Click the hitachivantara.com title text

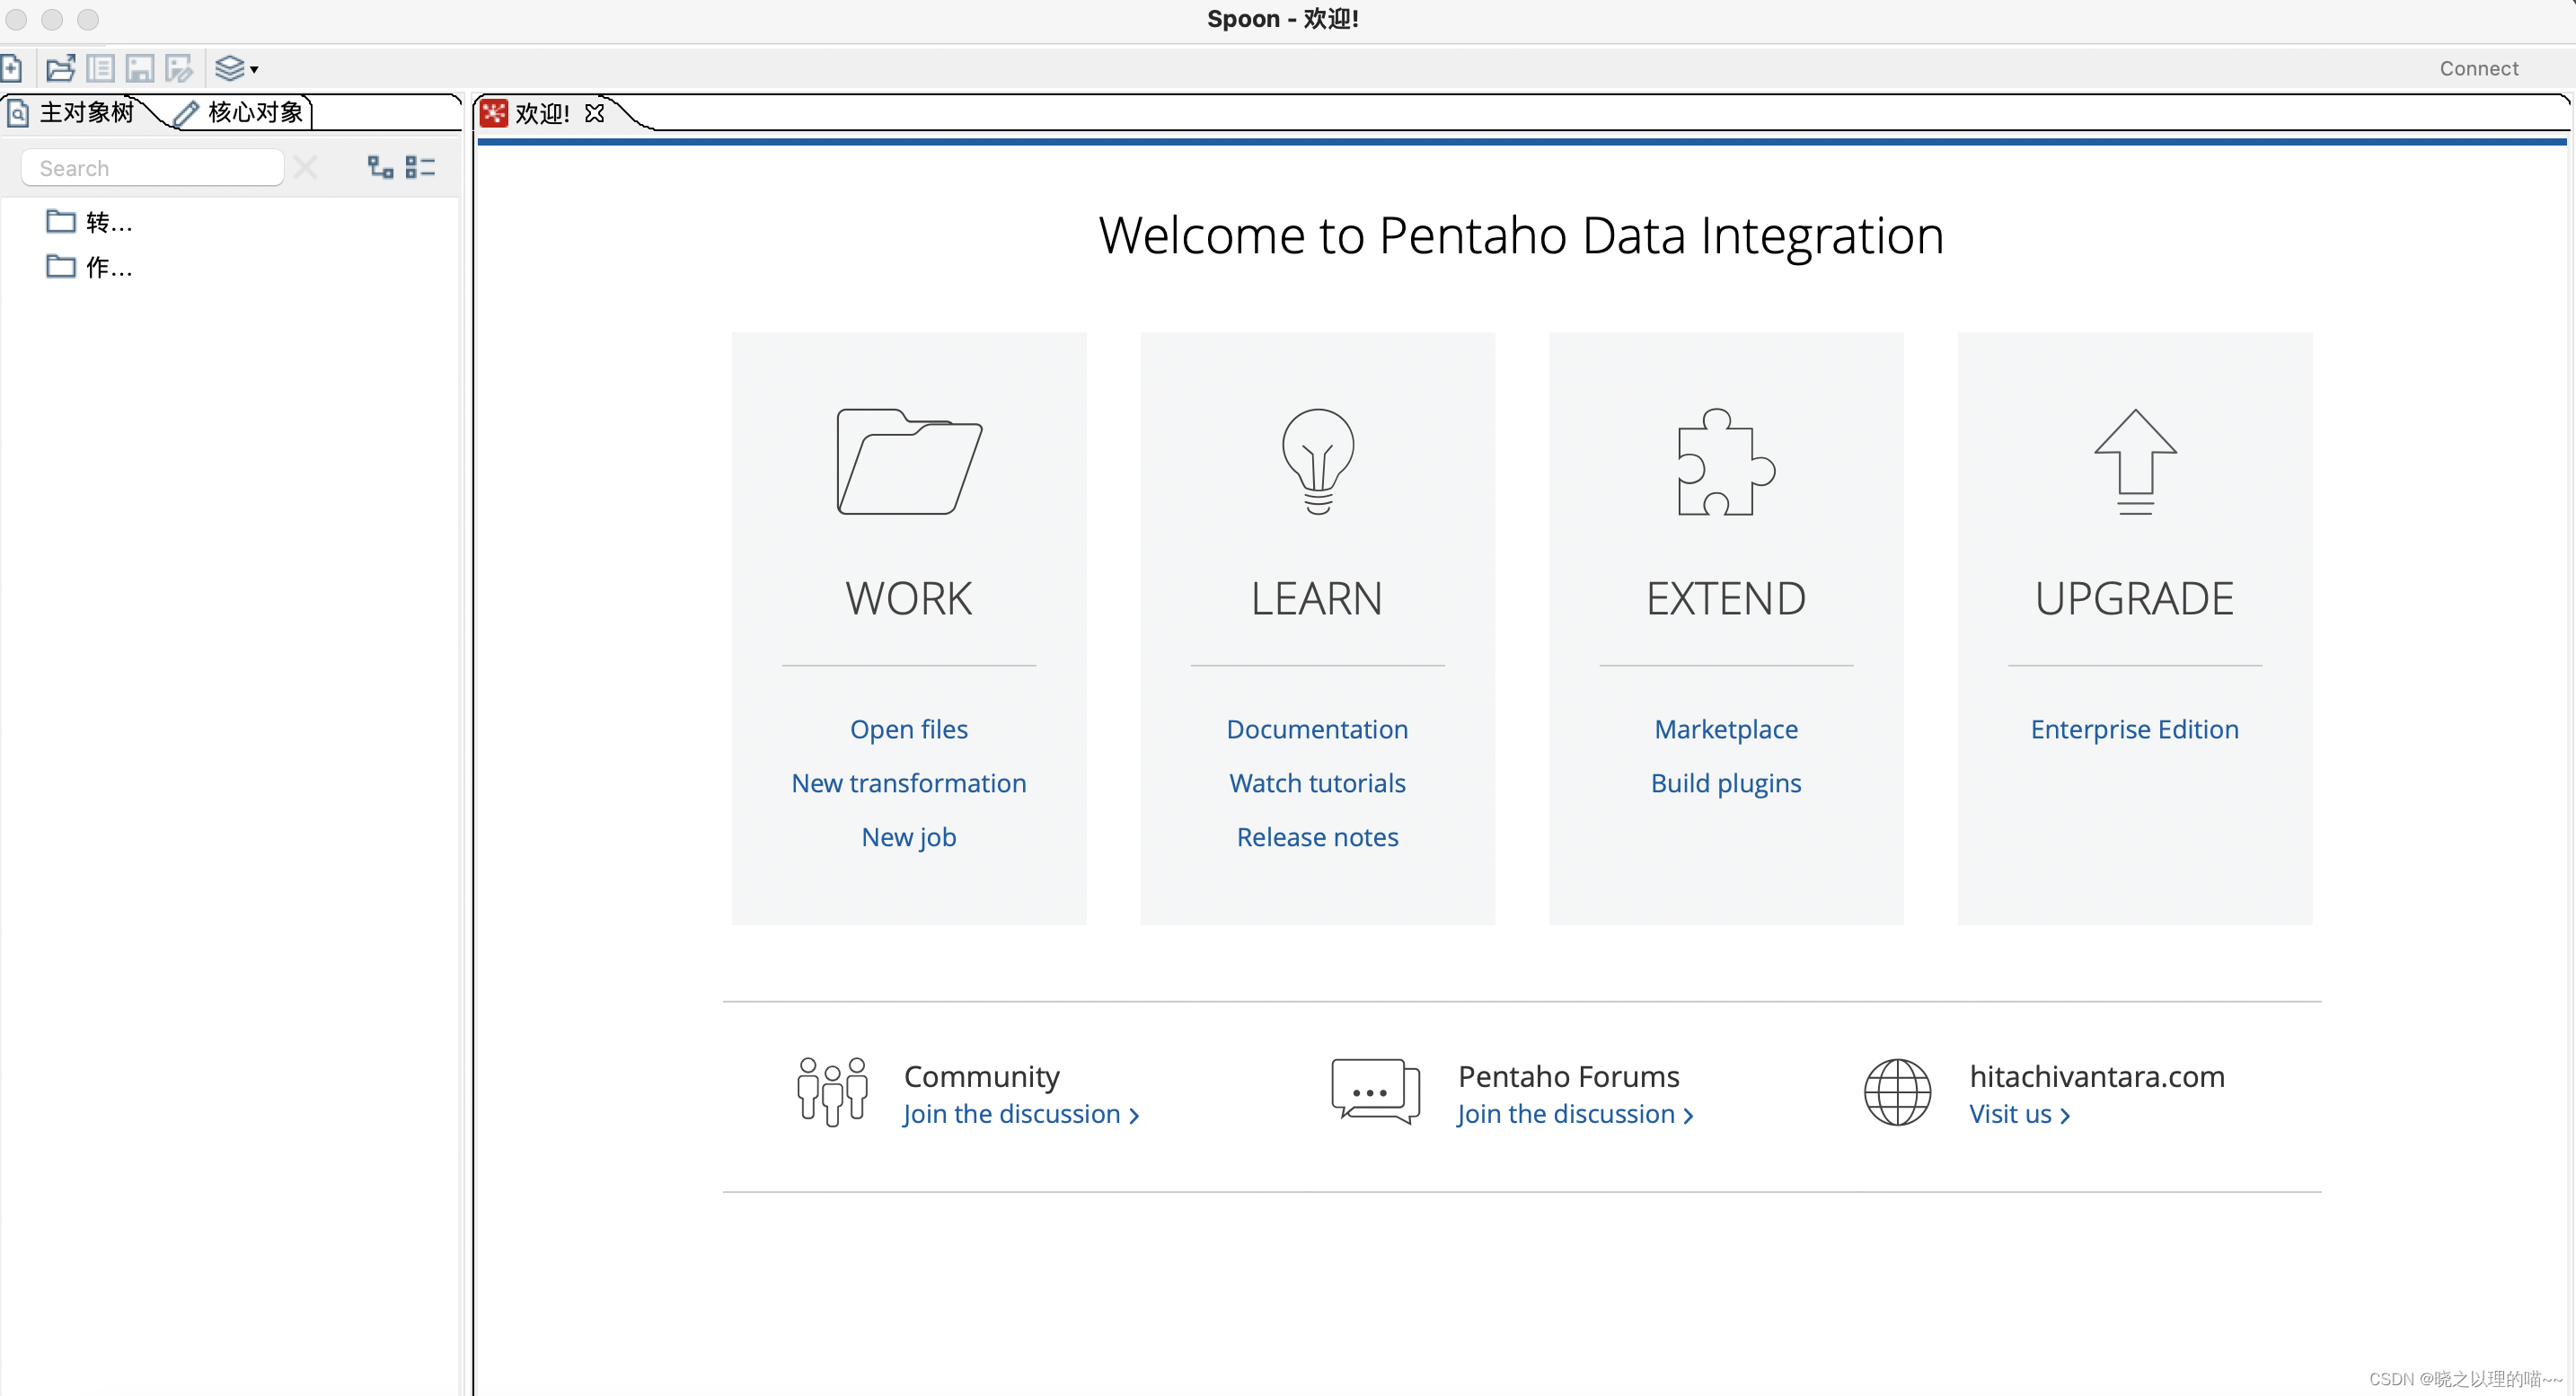click(x=2097, y=1076)
